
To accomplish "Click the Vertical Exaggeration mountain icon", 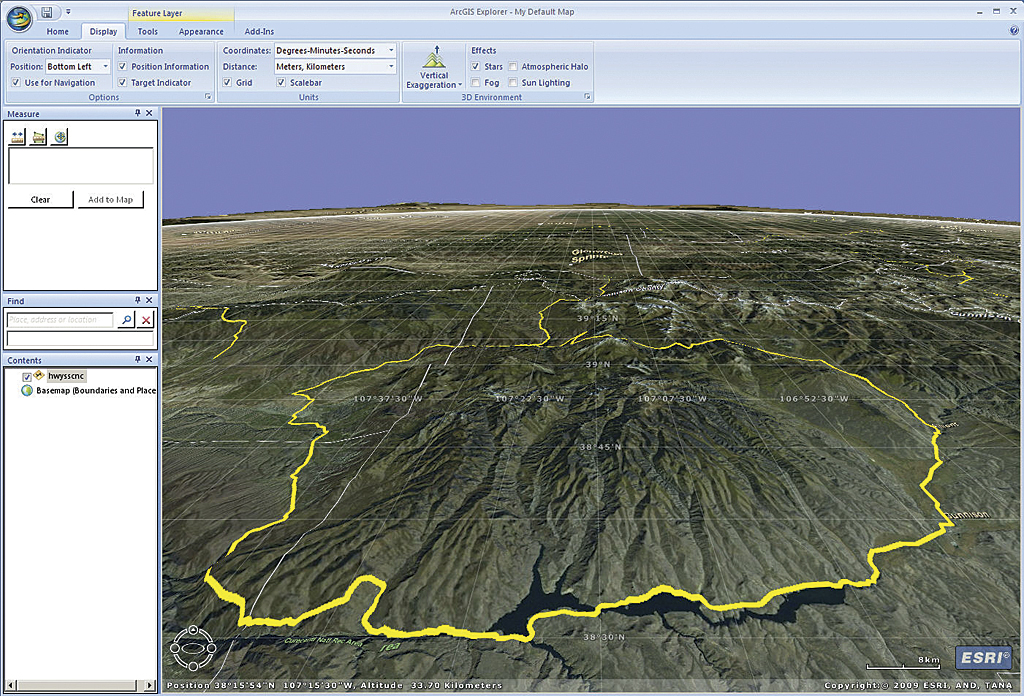I will [434, 57].
